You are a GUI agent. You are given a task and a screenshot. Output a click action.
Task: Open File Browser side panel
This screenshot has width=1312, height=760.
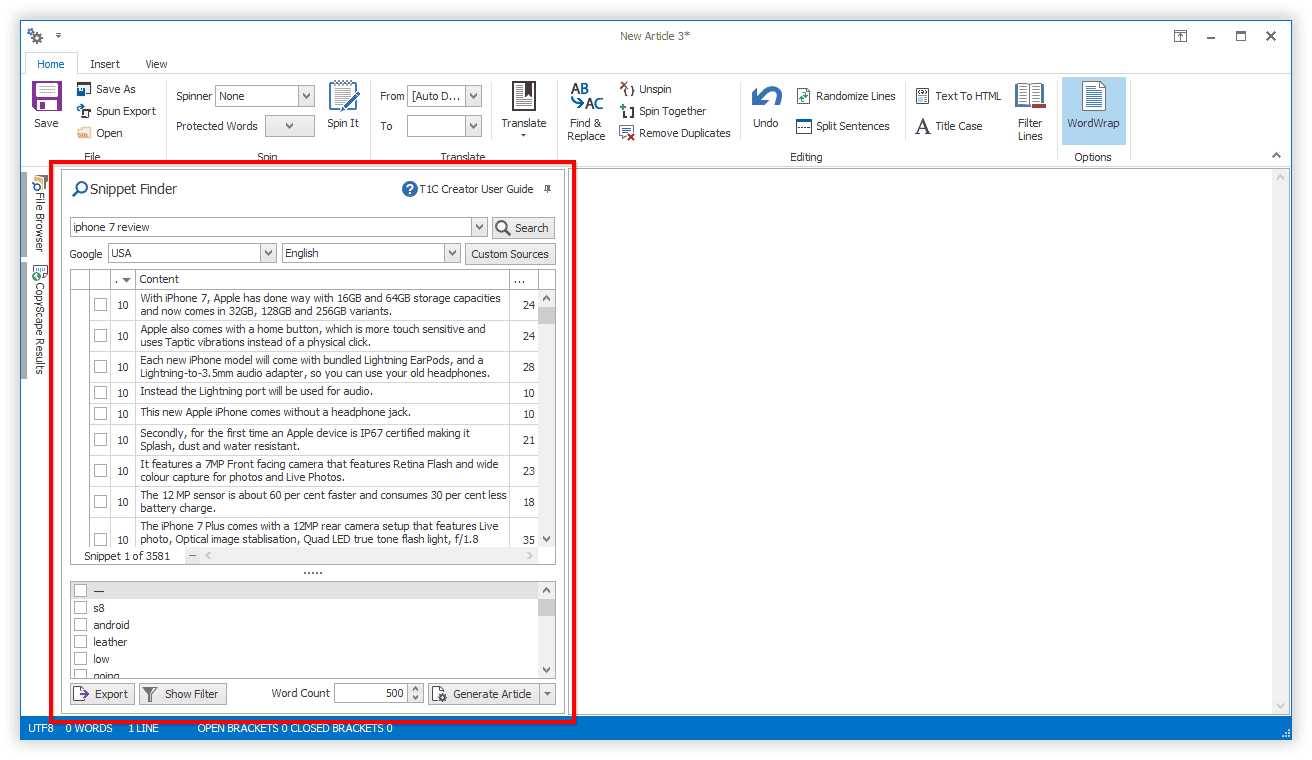(40, 213)
